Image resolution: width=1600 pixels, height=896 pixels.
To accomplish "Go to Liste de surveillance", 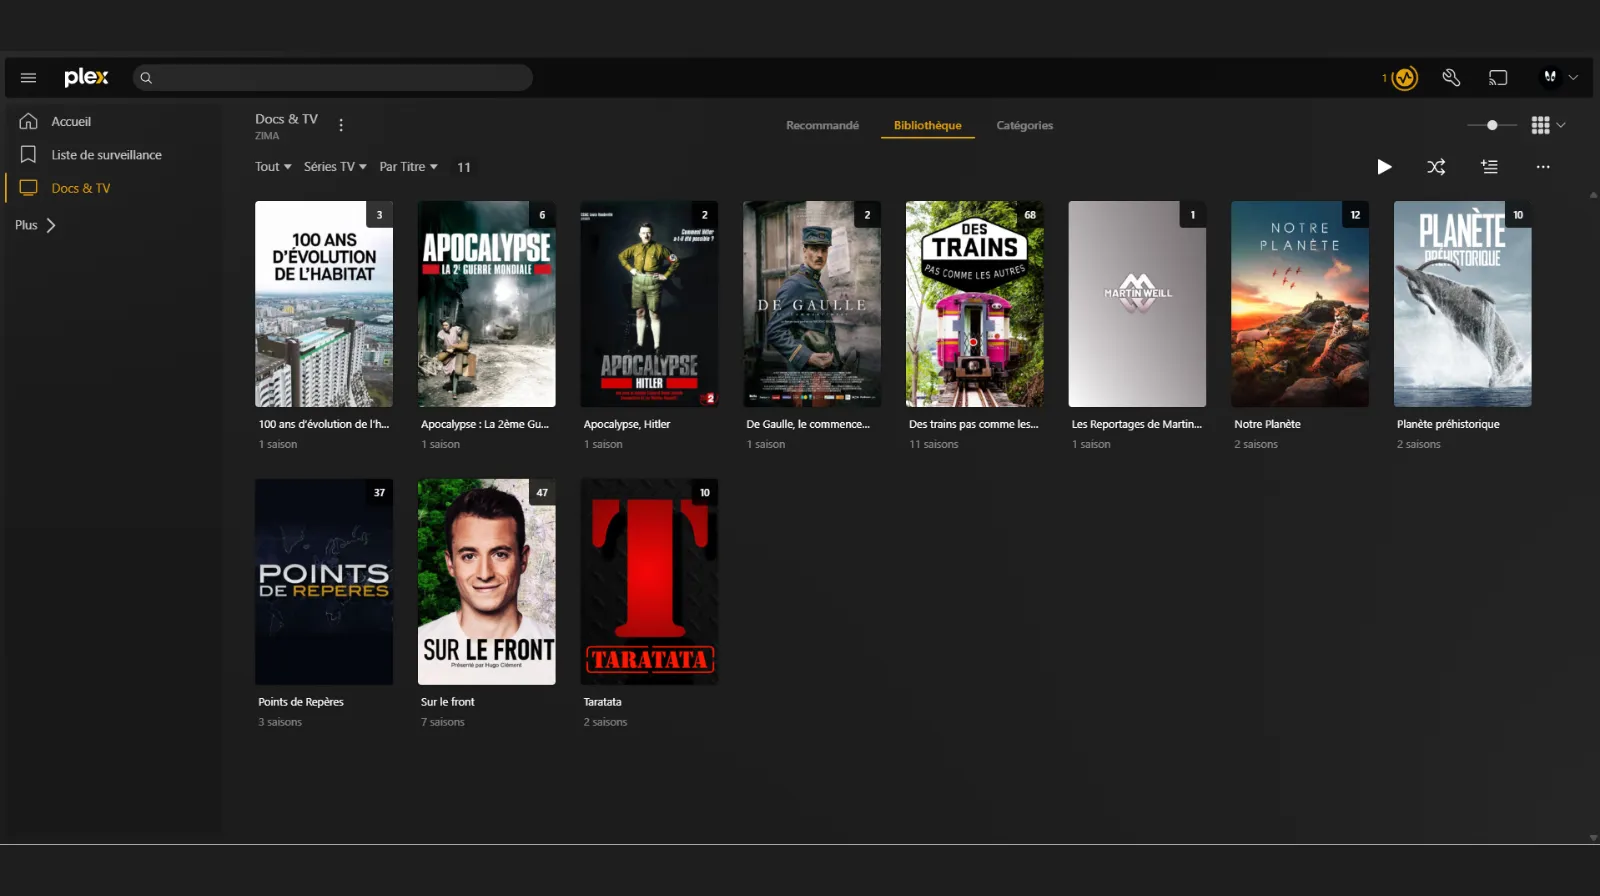I will (x=106, y=155).
